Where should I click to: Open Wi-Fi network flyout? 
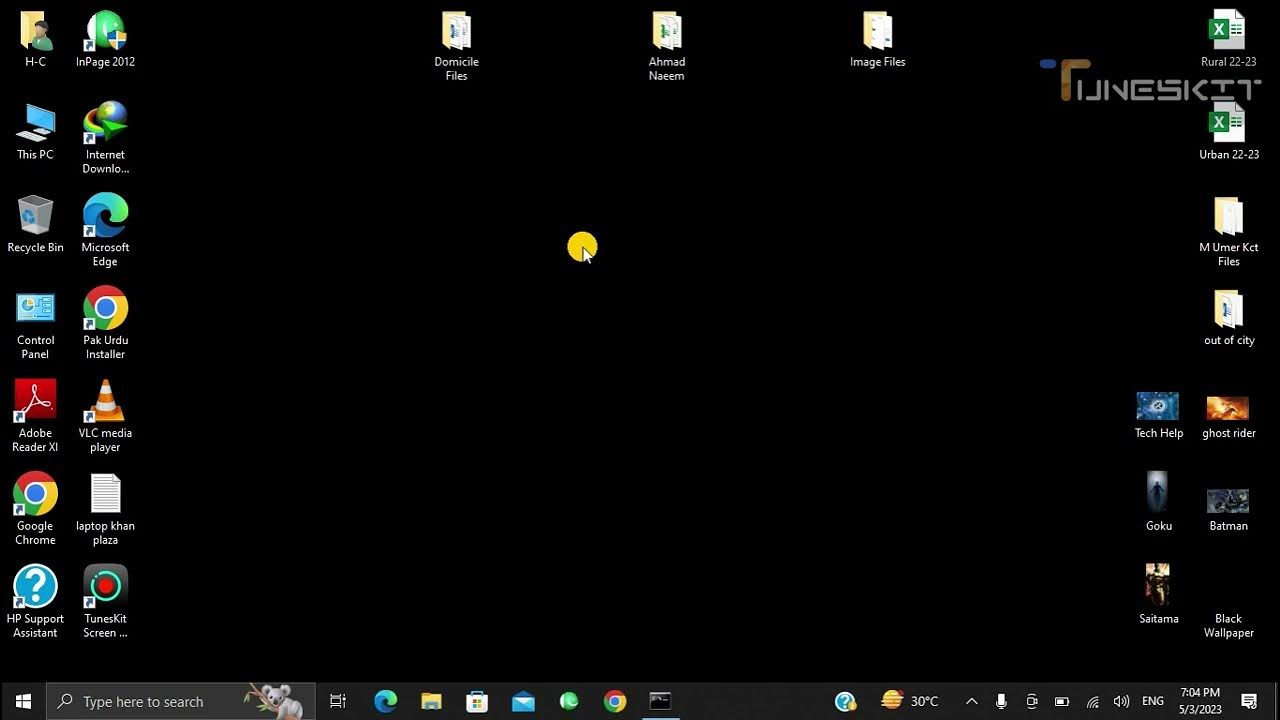1093,701
